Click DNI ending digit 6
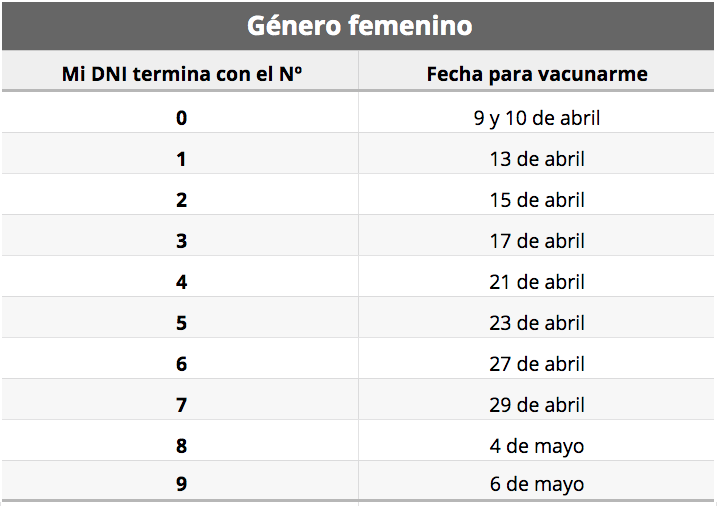The height and width of the screenshot is (506, 717). (182, 364)
